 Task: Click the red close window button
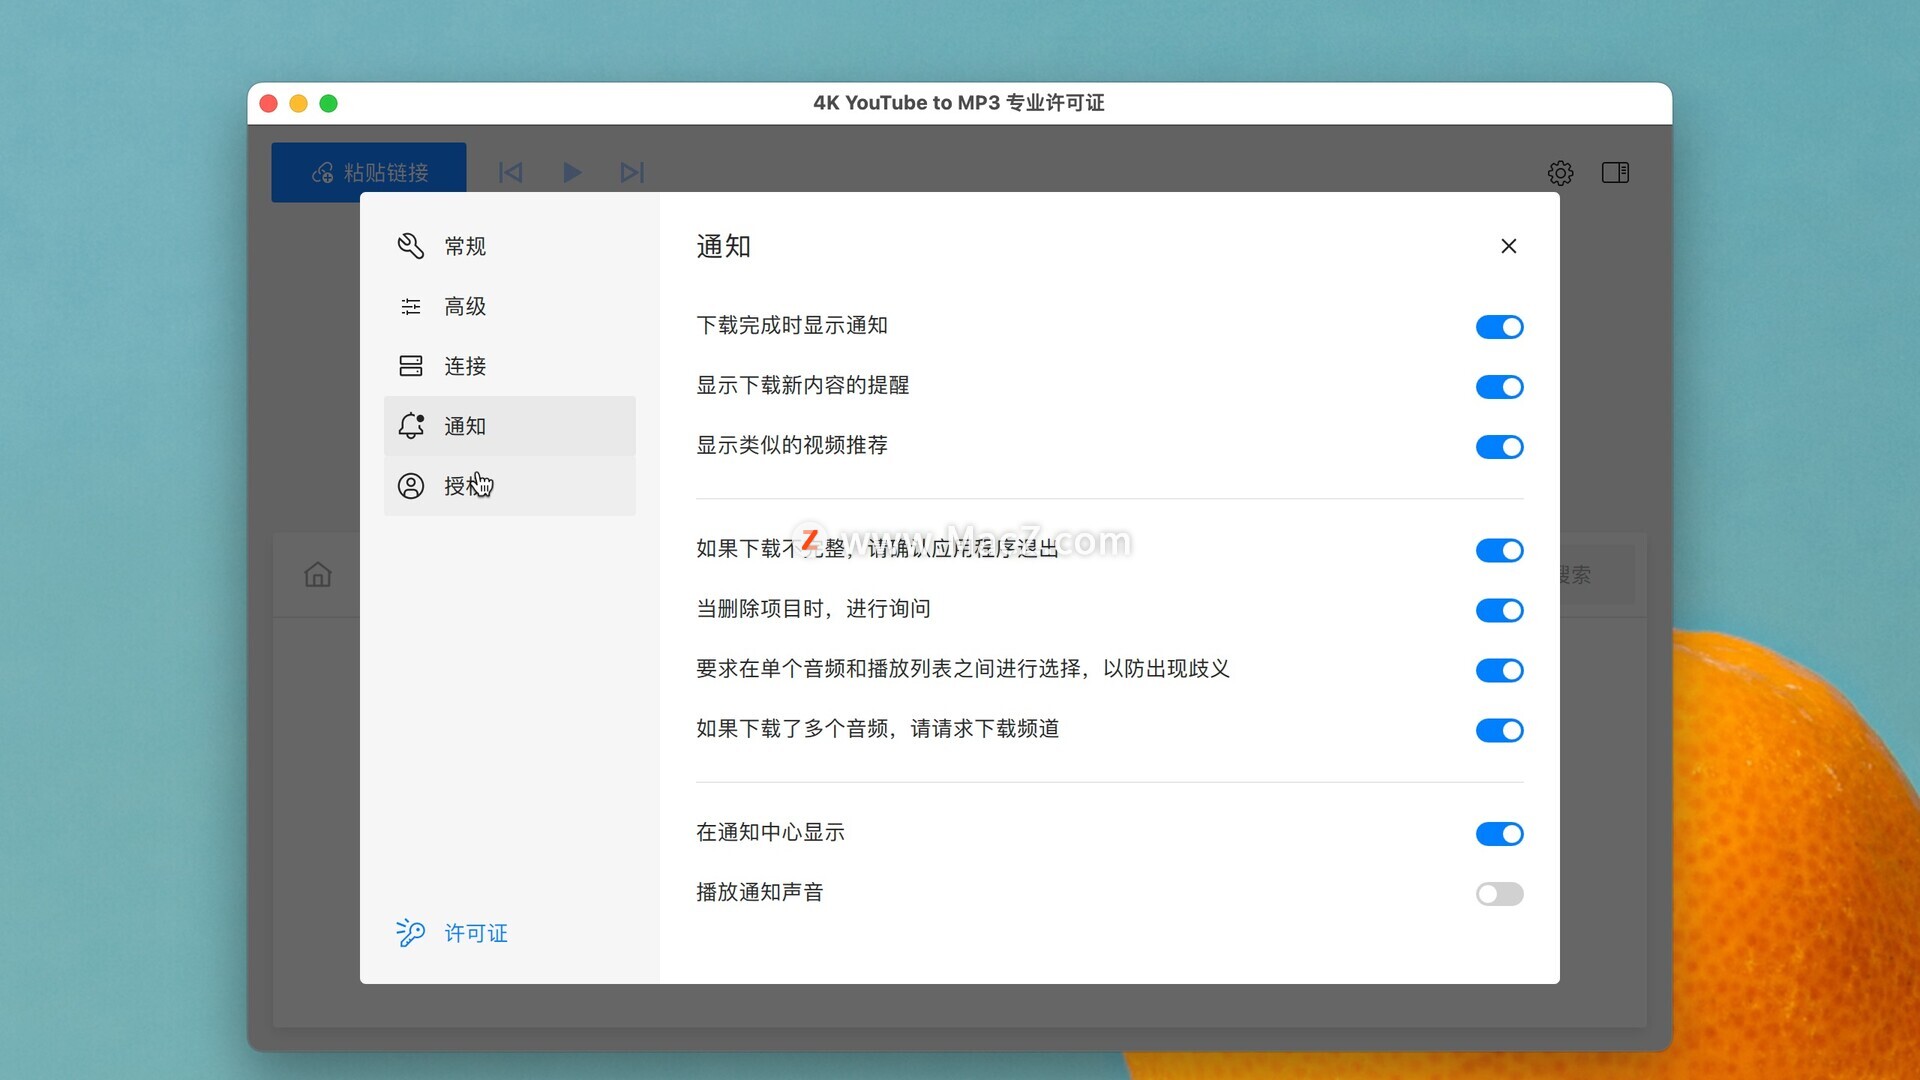pos(268,103)
